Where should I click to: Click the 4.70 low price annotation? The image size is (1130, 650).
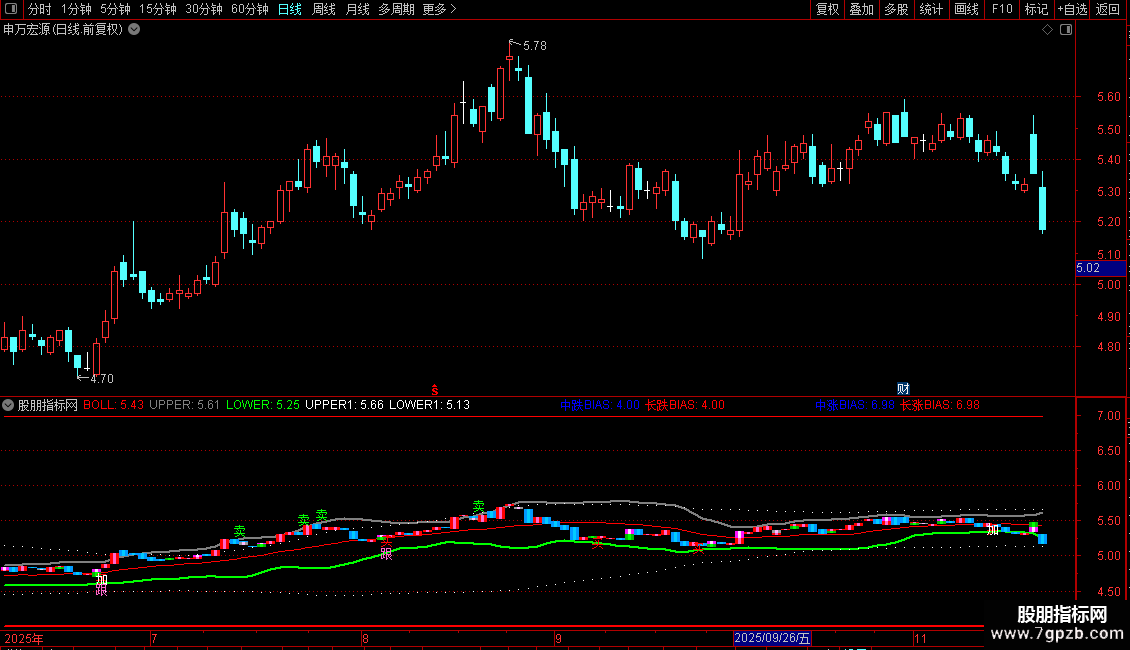(x=102, y=378)
